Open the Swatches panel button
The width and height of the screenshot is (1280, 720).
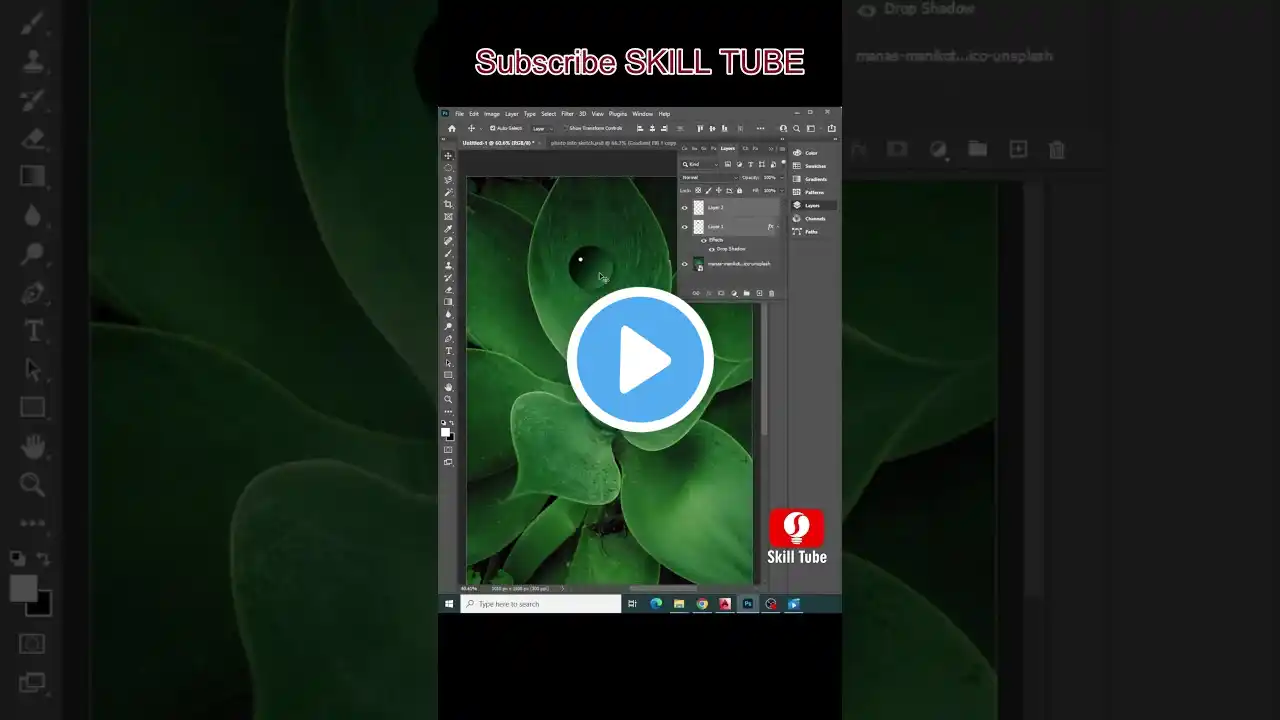click(813, 166)
